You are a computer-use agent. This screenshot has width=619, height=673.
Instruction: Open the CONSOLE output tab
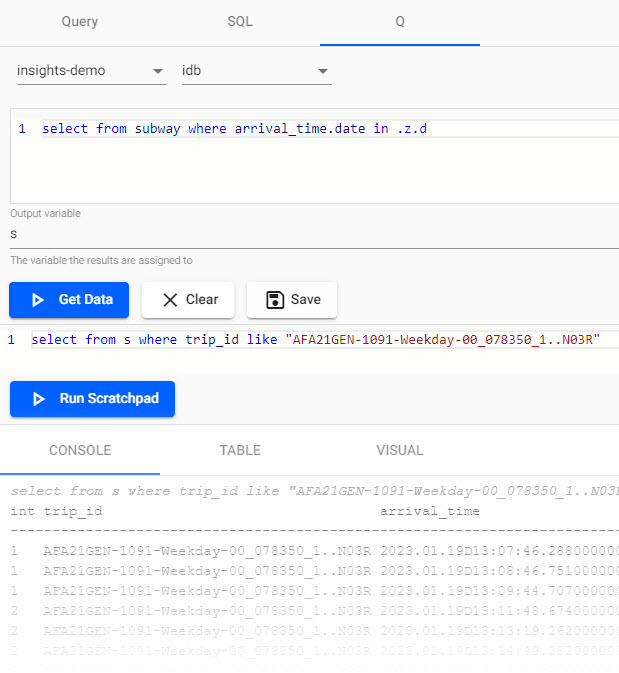(x=80, y=450)
